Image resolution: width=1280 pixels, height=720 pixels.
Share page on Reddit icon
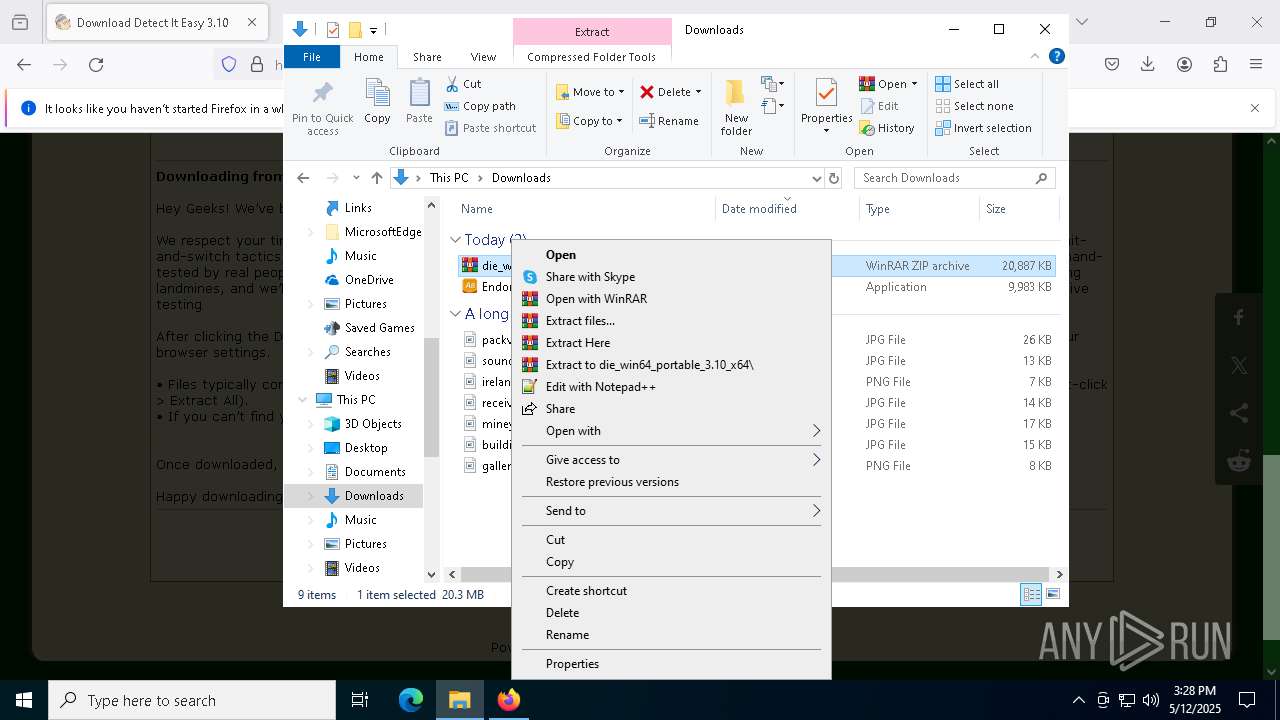(x=1239, y=461)
